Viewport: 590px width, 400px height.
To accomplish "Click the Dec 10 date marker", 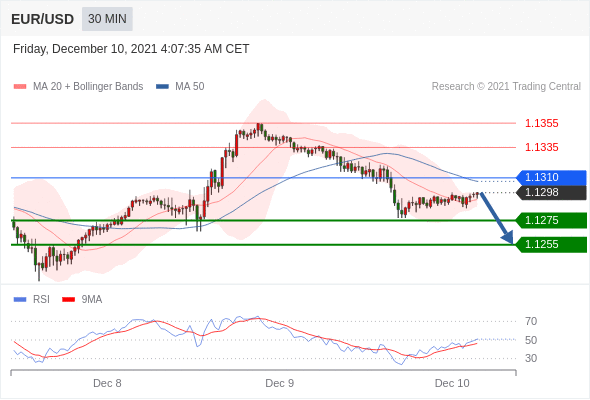I will click(x=452, y=383).
